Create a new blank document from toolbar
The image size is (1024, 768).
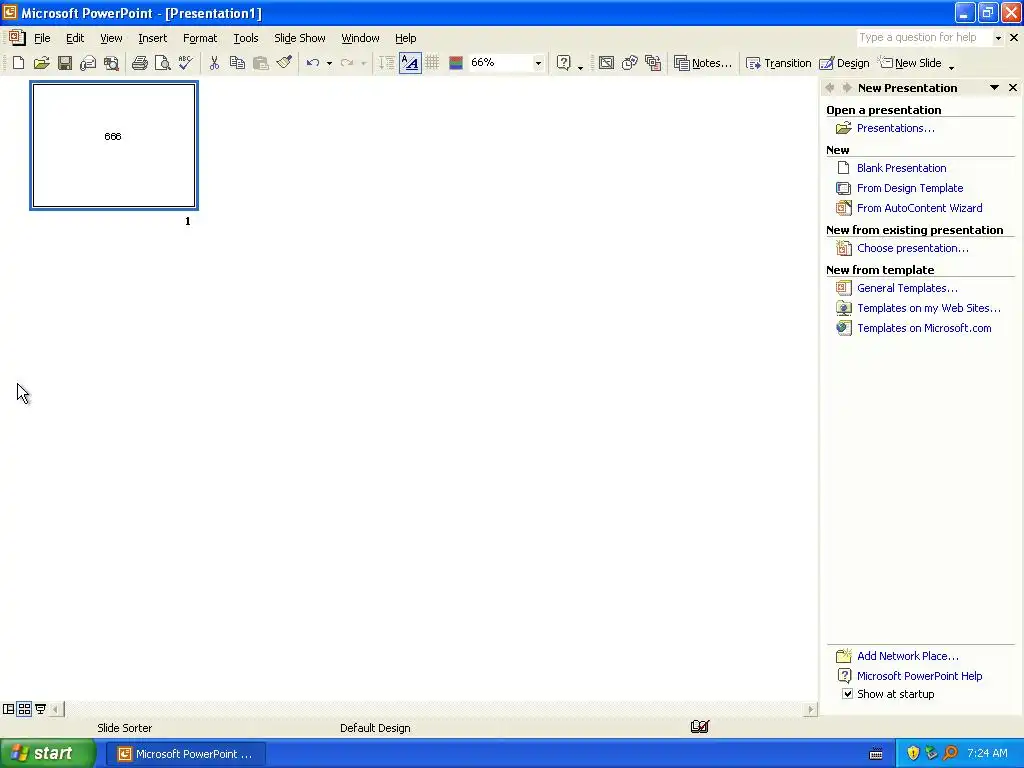point(18,63)
